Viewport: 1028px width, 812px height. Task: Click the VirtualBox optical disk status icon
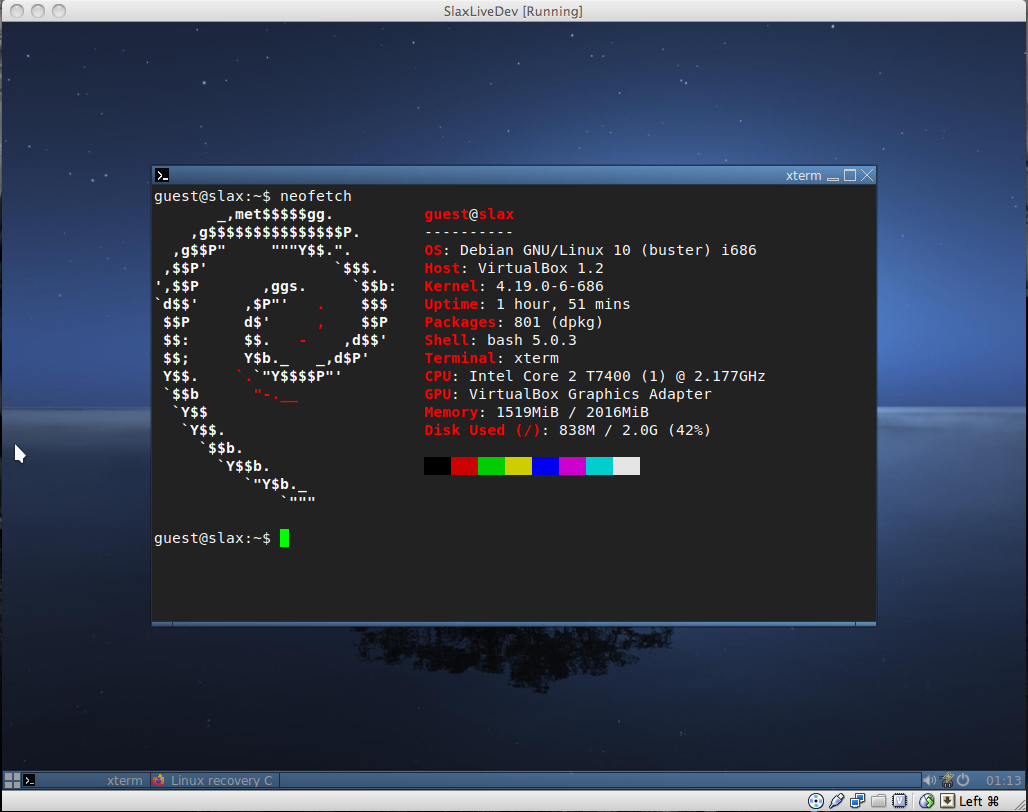(x=815, y=801)
